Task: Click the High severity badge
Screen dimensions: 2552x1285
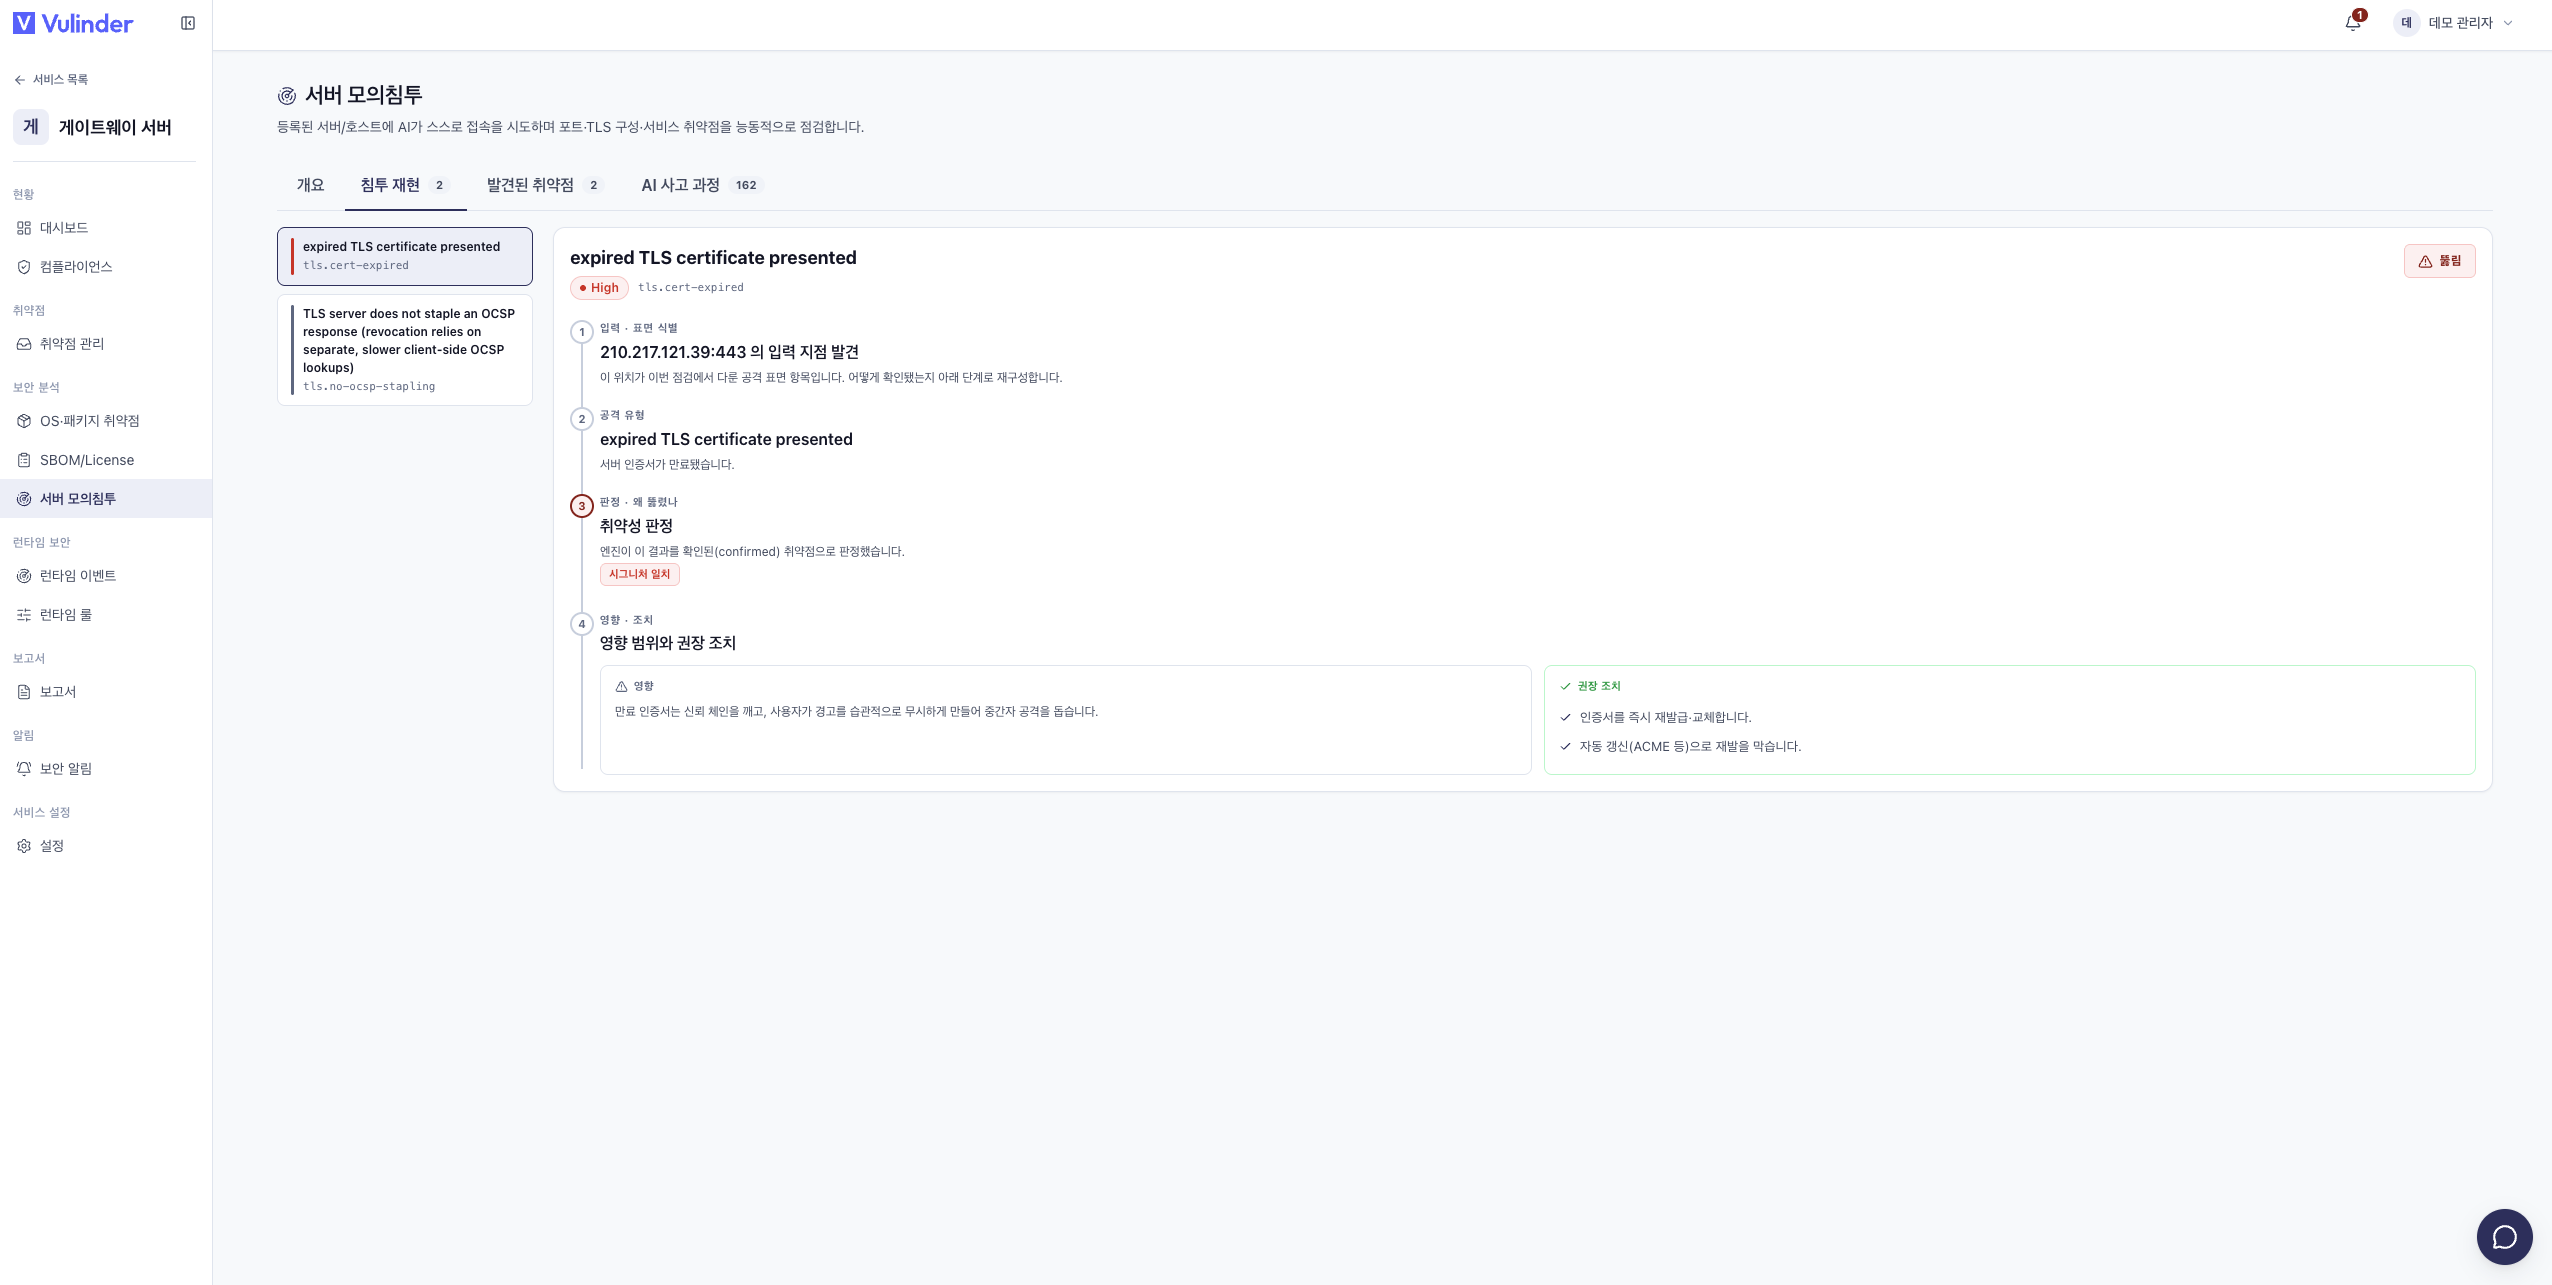Action: coord(599,288)
